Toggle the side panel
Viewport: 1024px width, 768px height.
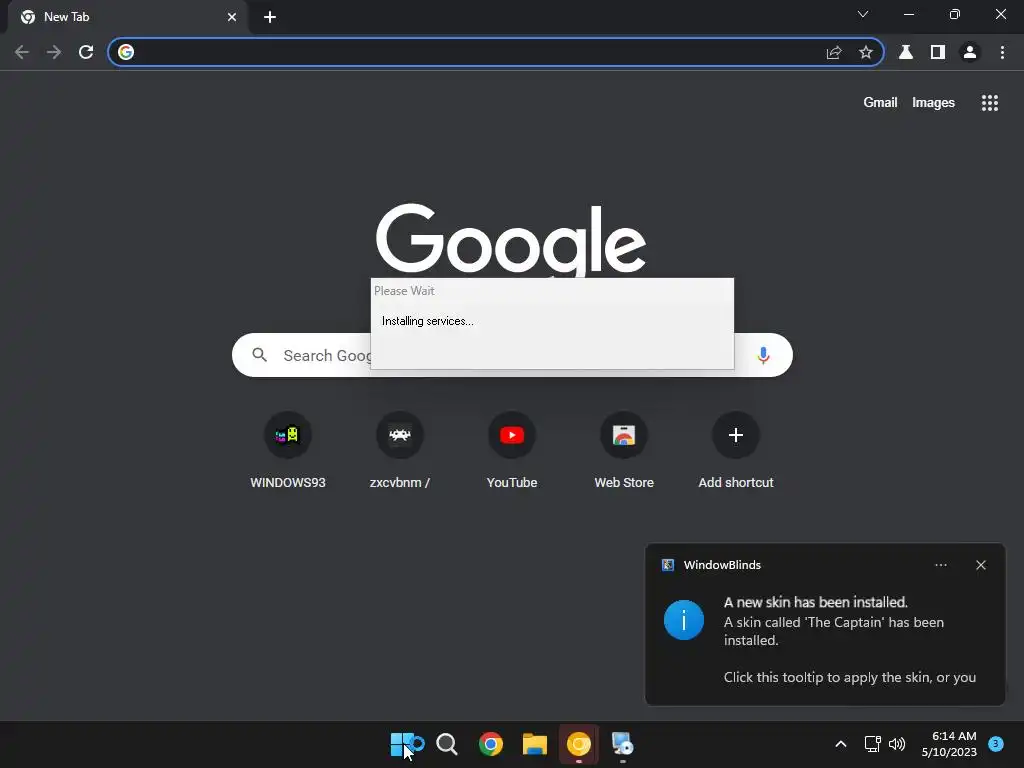[938, 52]
